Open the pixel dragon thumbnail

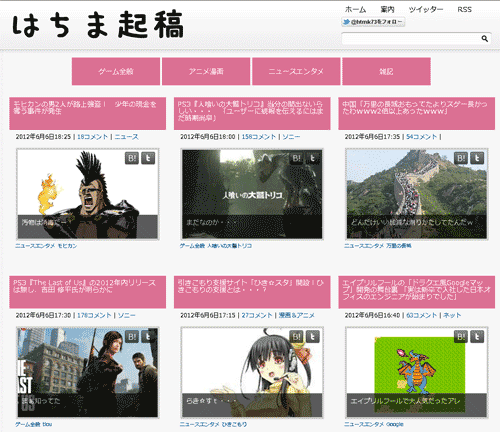417,372
